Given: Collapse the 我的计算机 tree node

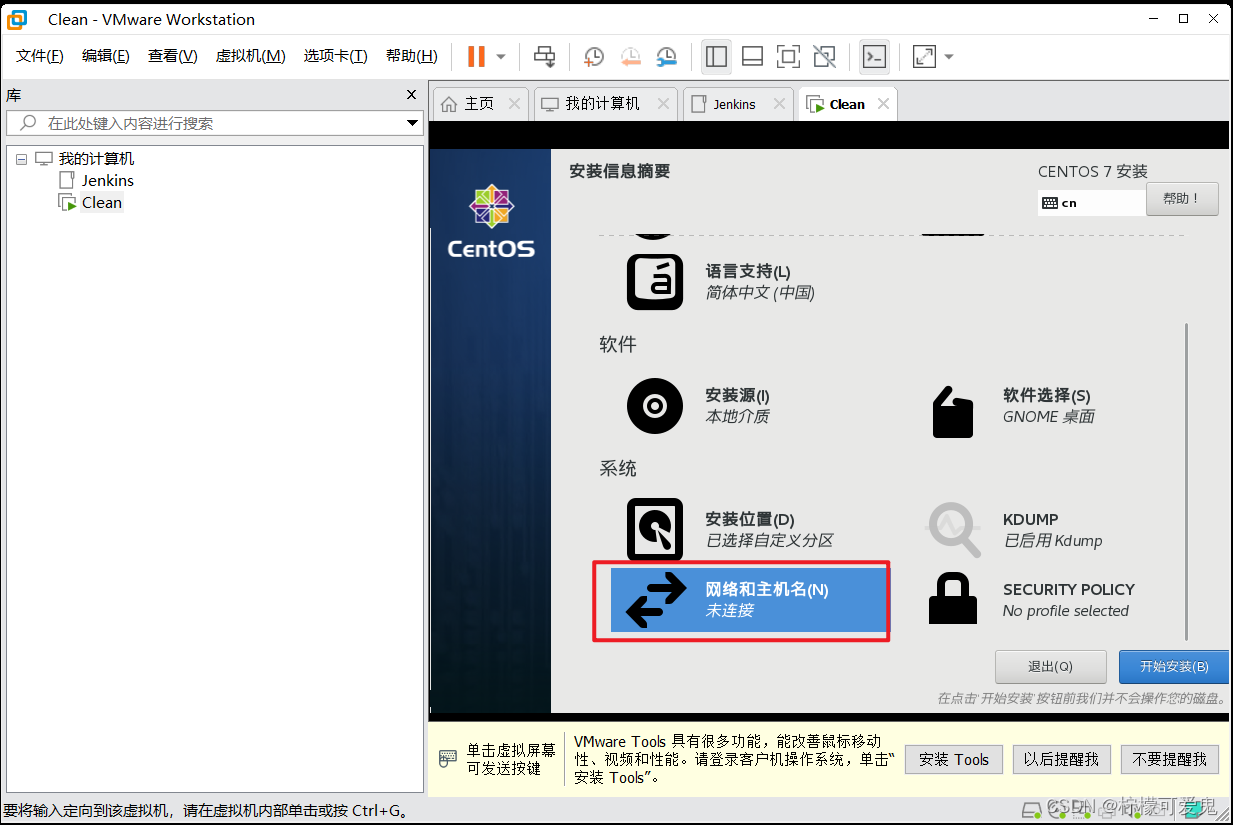Looking at the screenshot, I should pyautogui.click(x=21, y=159).
